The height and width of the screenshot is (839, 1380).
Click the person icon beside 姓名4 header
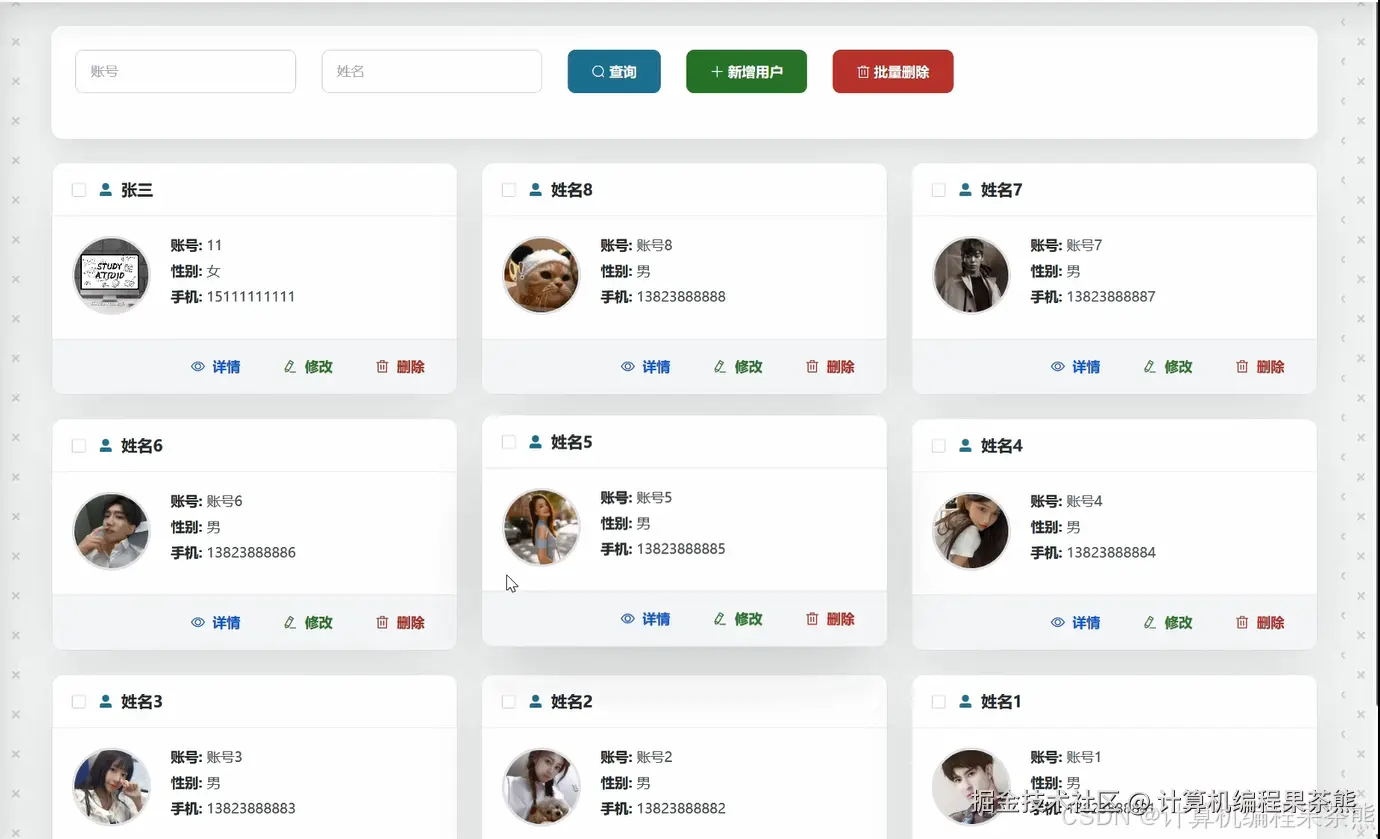[964, 446]
